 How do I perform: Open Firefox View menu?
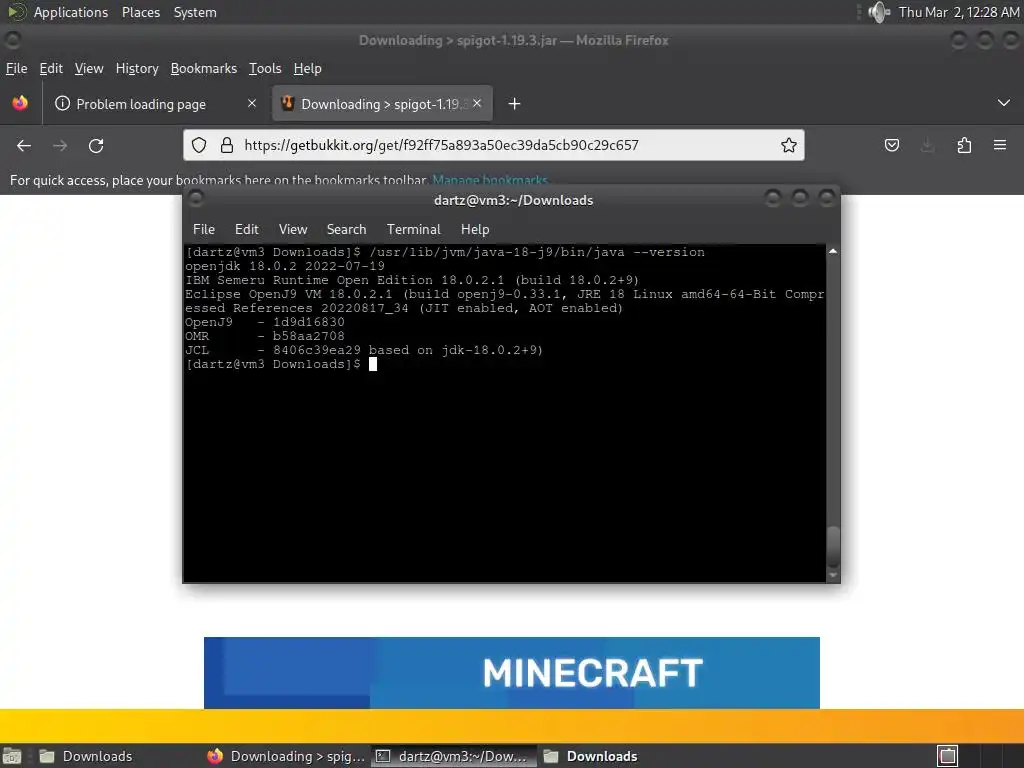89,69
